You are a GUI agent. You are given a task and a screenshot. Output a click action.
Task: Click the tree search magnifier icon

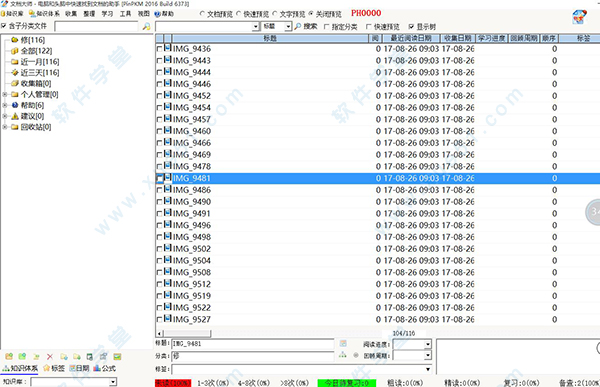click(x=146, y=26)
